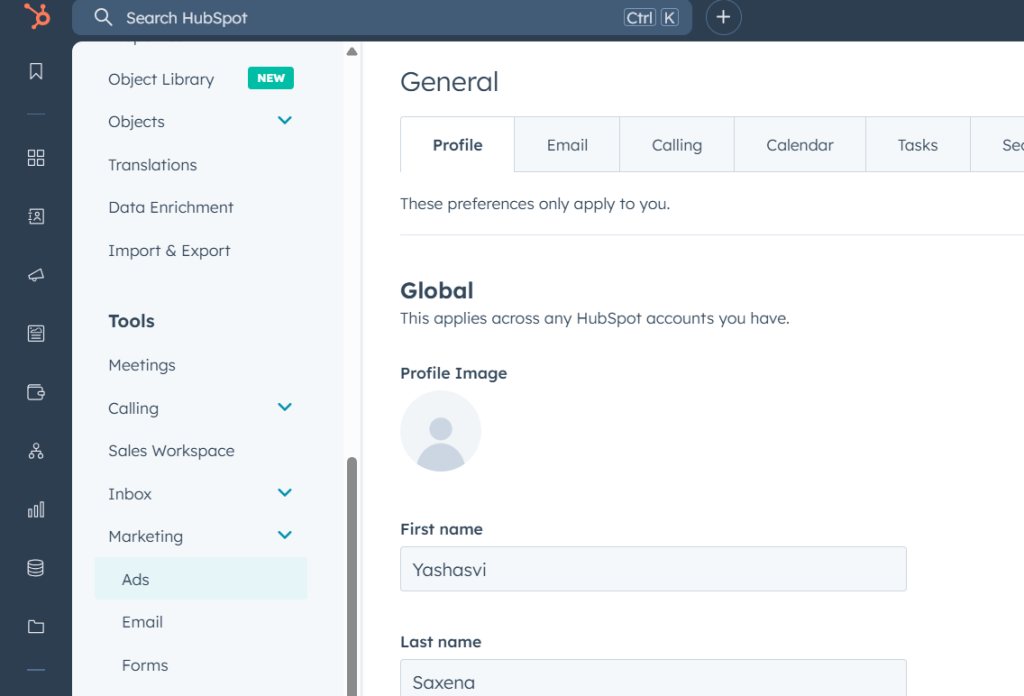Switch to the Email preferences tab
The height and width of the screenshot is (696, 1024).
[566, 144]
